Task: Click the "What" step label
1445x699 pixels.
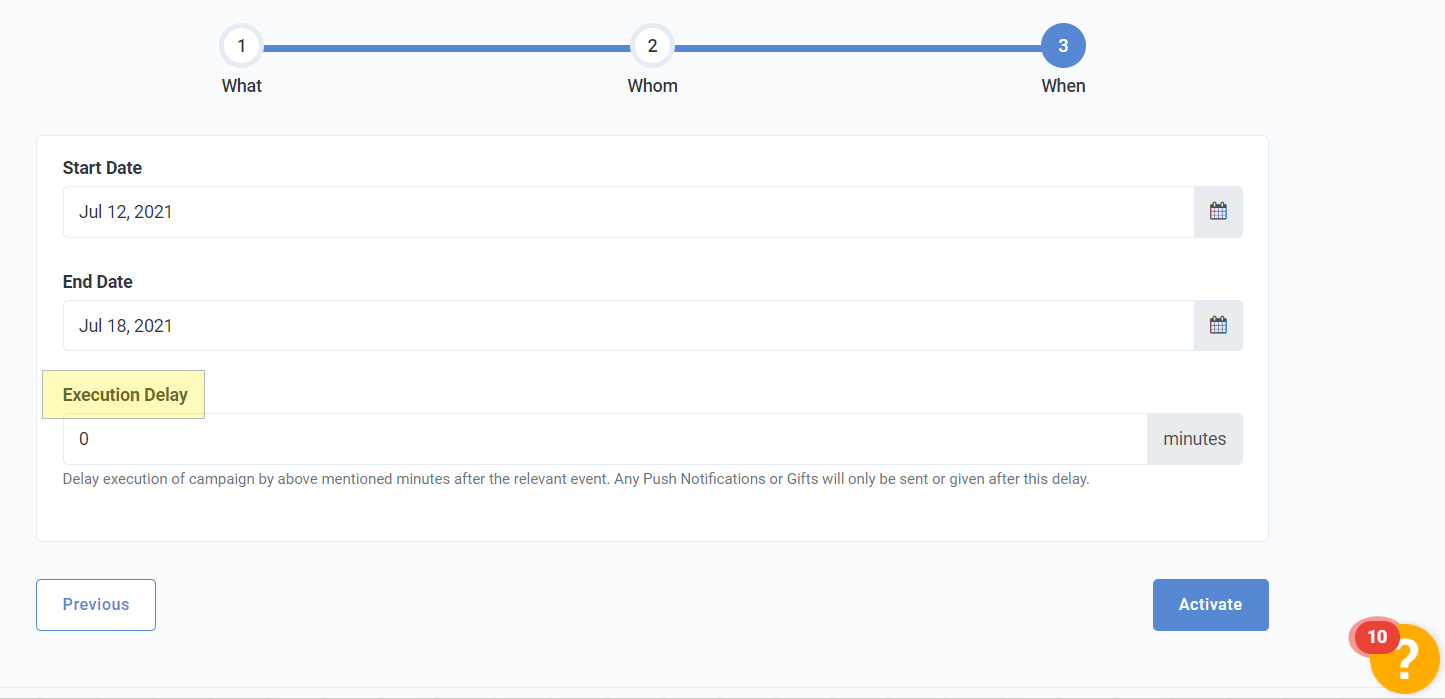Action: pos(242,86)
